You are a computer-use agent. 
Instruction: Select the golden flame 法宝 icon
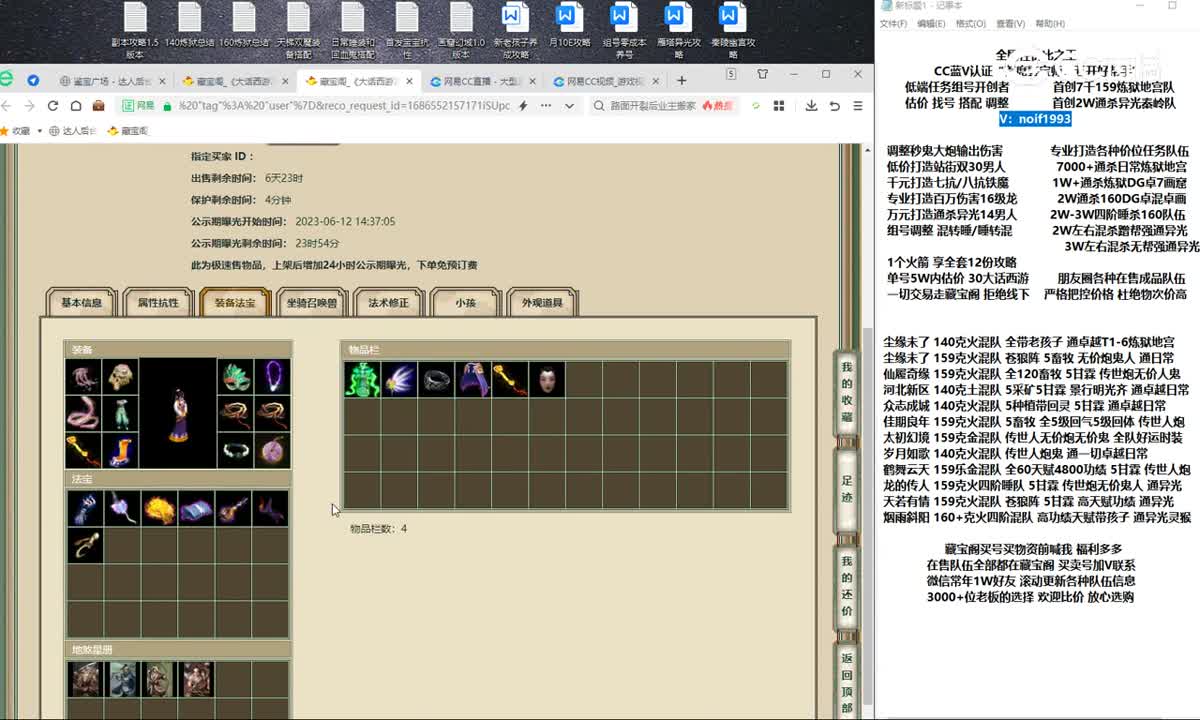[158, 508]
